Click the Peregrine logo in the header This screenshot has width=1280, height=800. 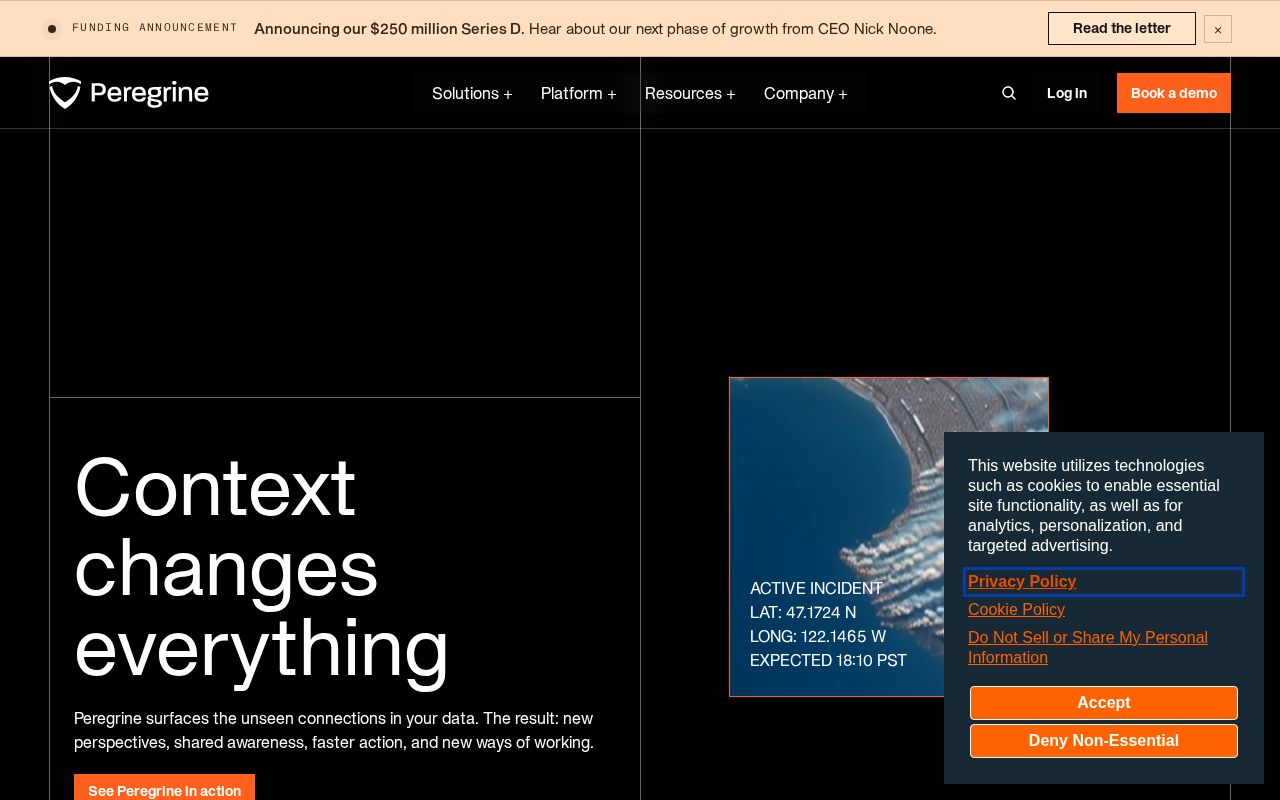tap(129, 93)
